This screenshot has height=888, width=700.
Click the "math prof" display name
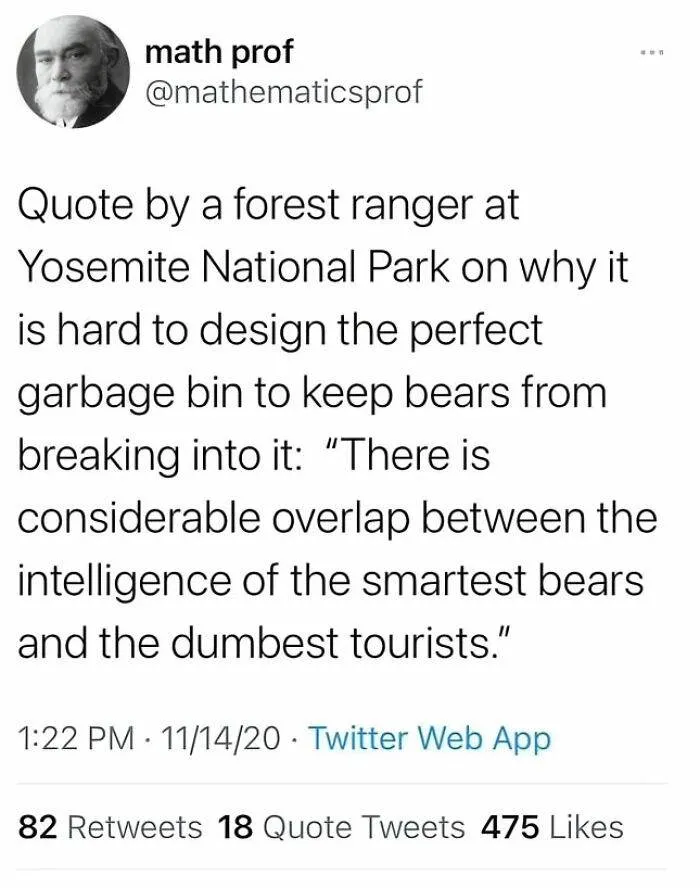tap(218, 50)
